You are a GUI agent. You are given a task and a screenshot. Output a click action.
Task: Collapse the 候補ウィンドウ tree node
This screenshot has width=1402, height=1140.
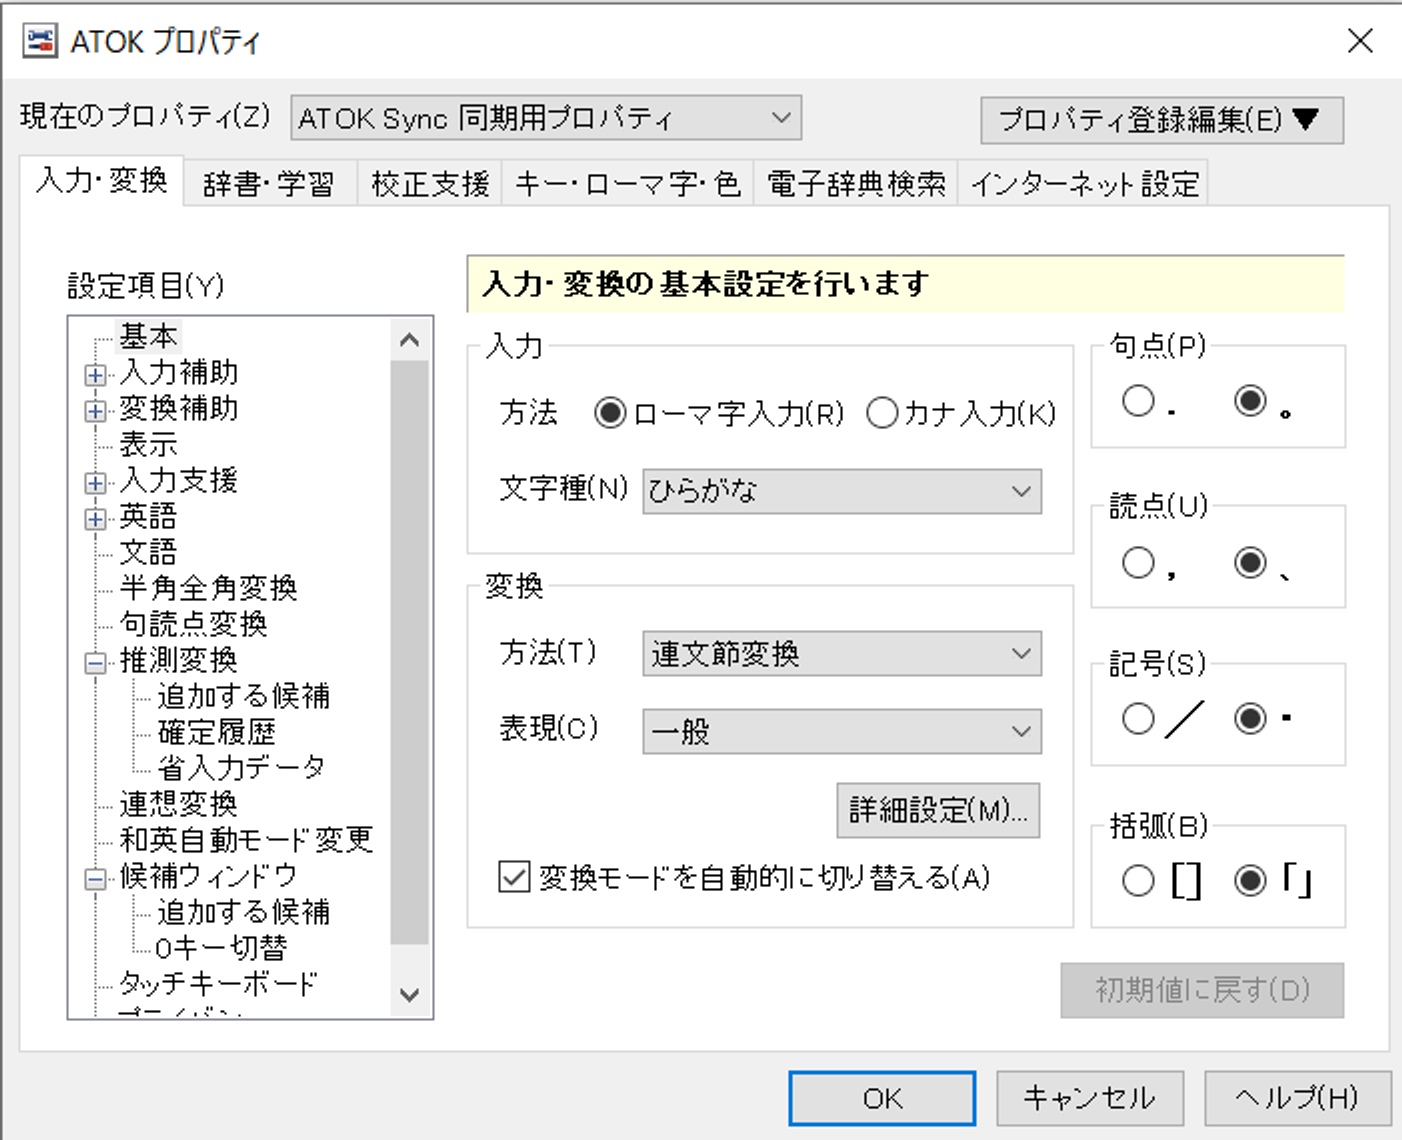coord(95,879)
